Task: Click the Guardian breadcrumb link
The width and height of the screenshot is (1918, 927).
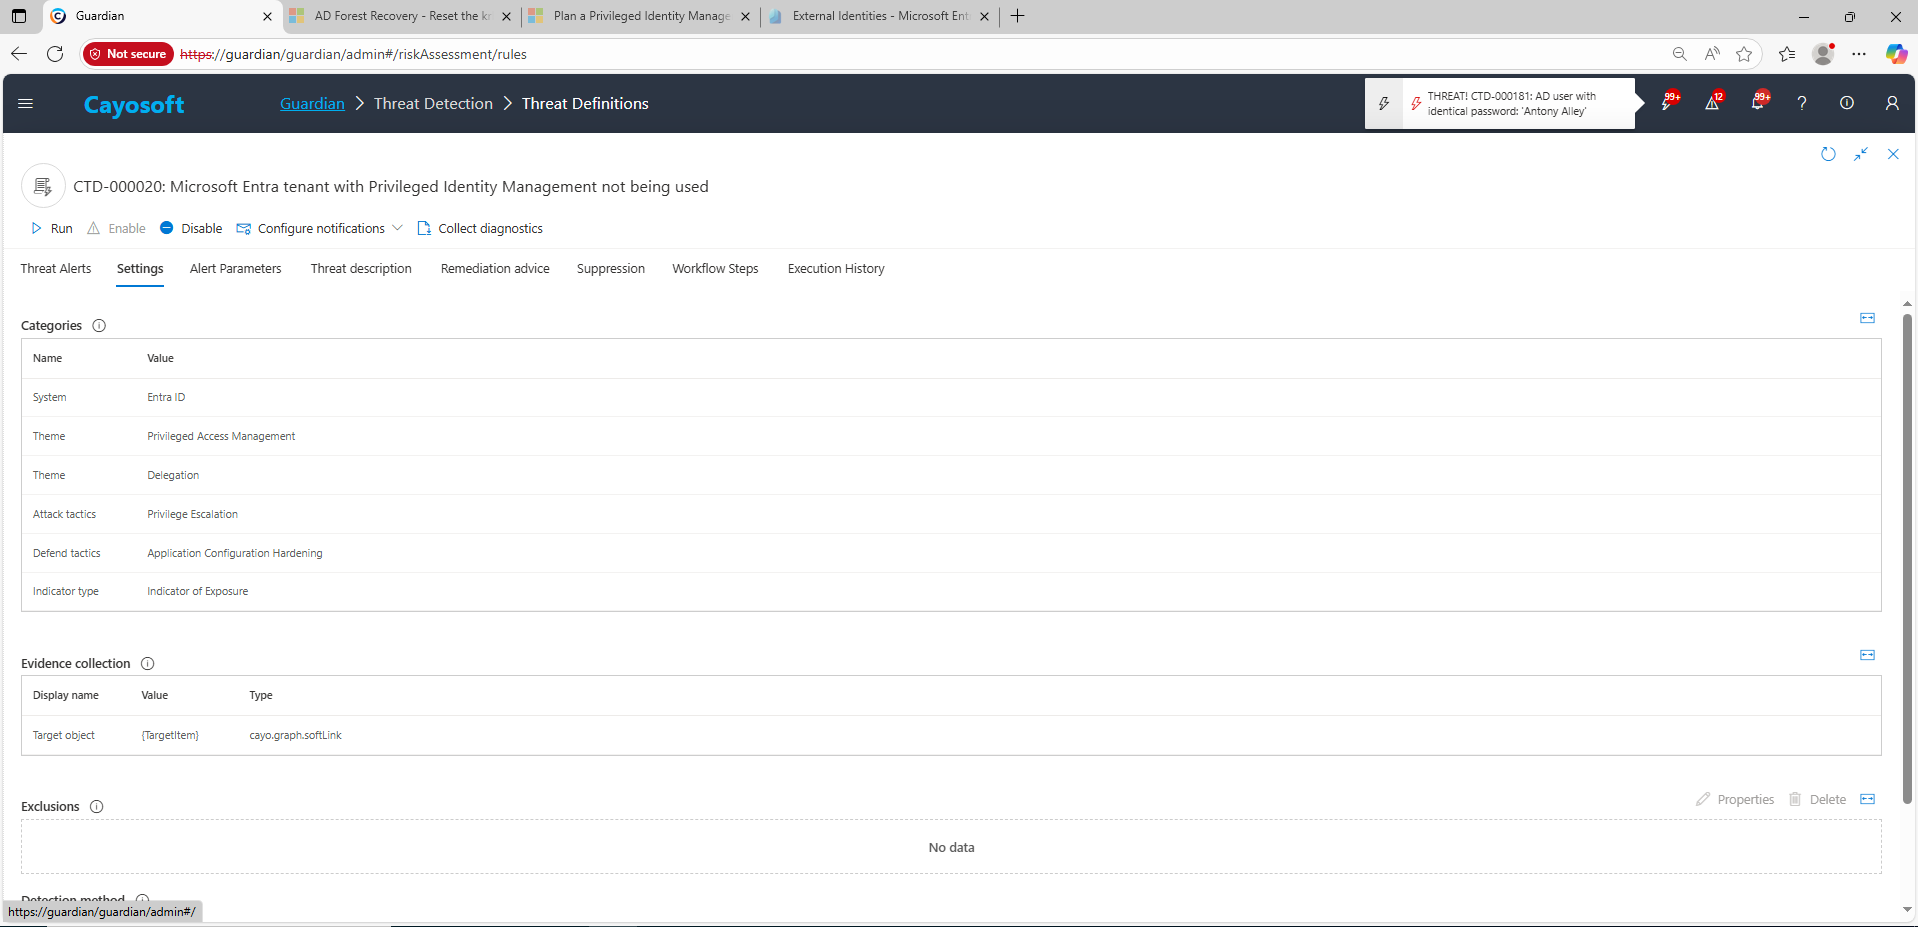Action: click(312, 103)
